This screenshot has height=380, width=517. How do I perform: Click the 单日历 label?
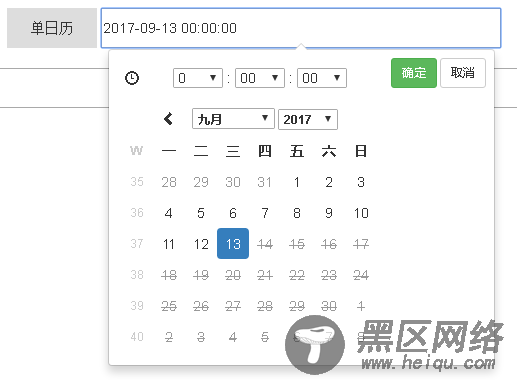click(x=52, y=28)
